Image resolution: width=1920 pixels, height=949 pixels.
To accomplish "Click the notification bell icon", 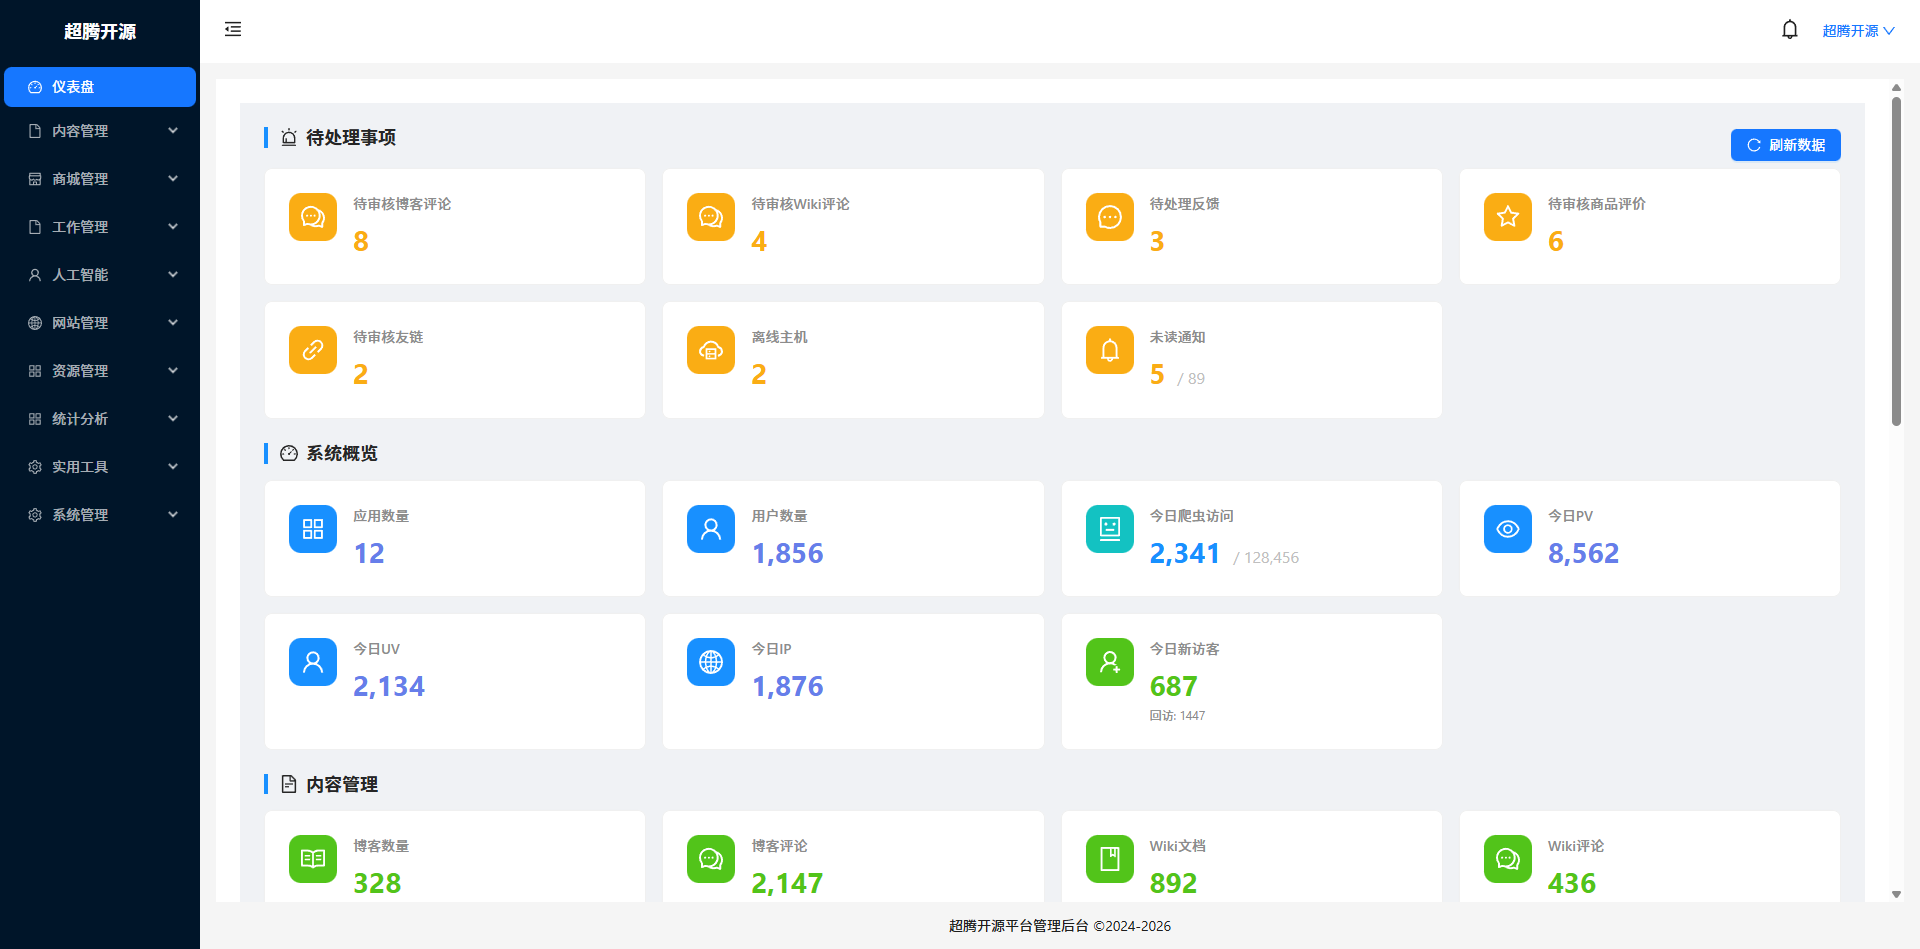I will click(x=1789, y=30).
